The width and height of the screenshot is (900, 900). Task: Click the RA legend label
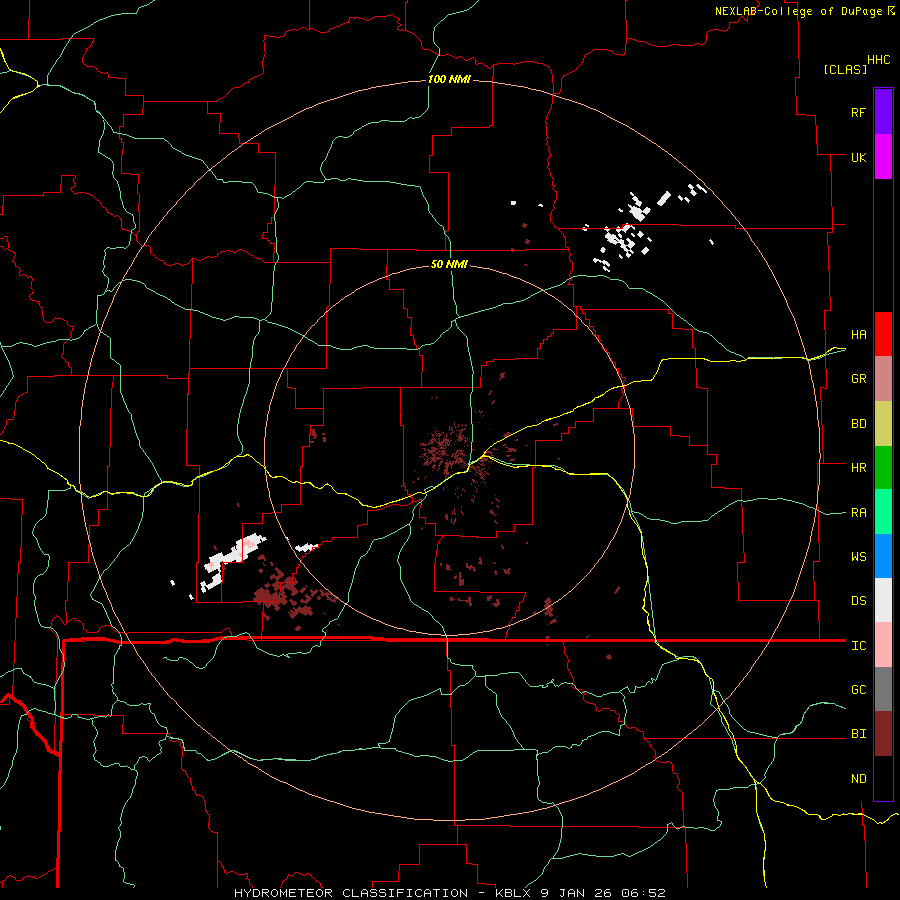[858, 512]
